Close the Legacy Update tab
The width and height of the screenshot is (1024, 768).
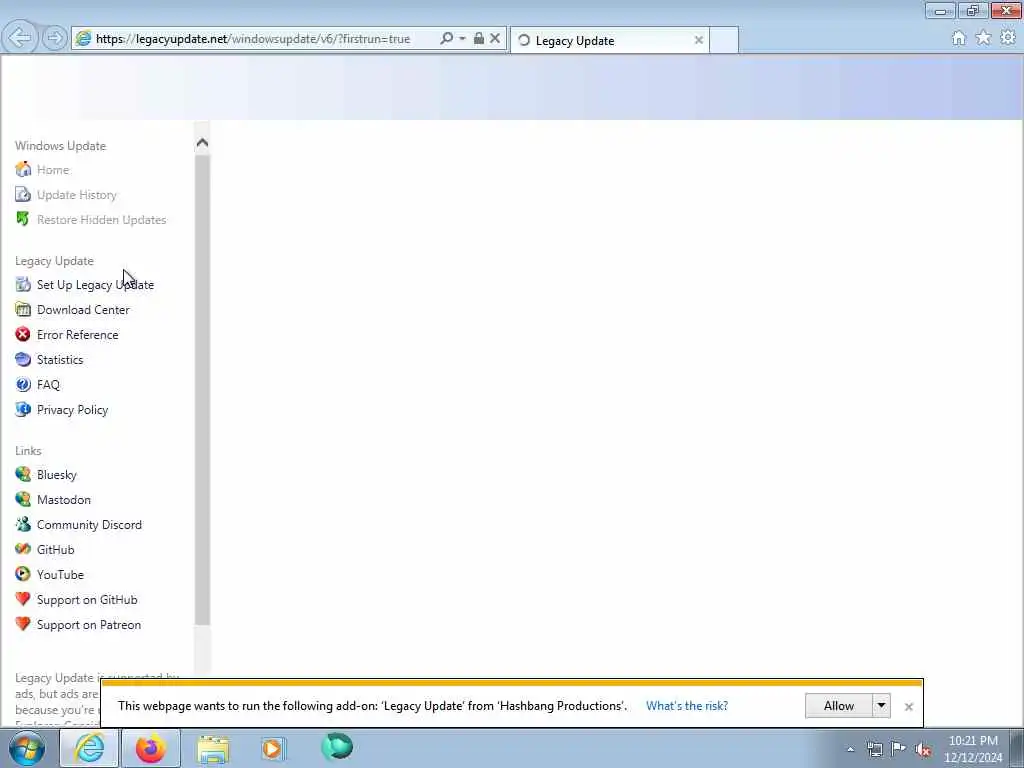coord(698,40)
